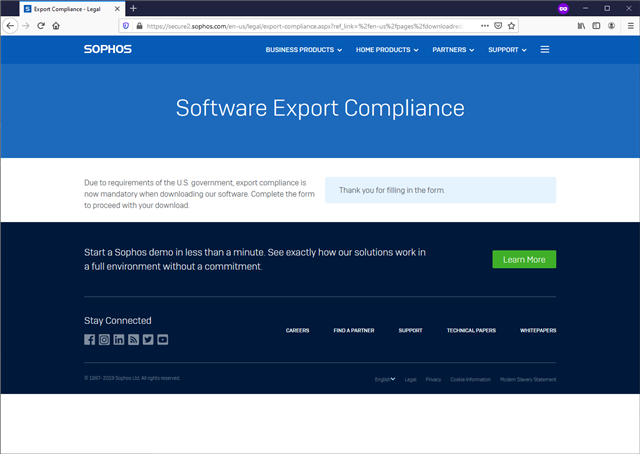View site security padlock info

(139, 26)
